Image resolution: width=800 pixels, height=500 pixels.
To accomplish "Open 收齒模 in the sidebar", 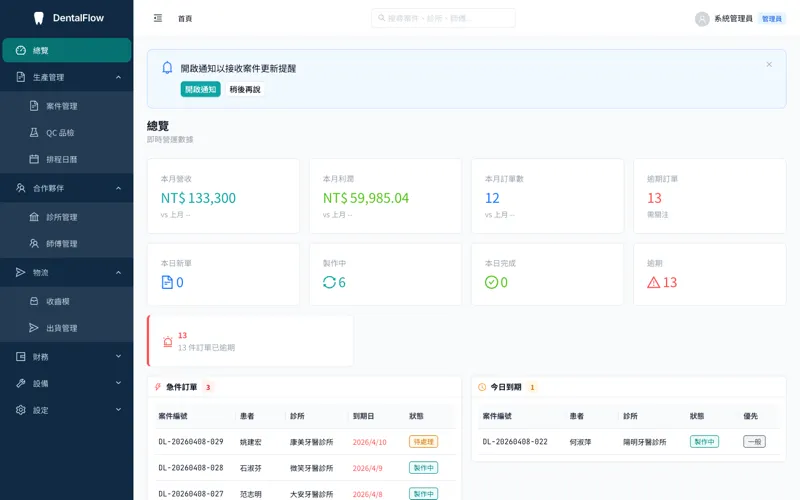I will point(66,301).
